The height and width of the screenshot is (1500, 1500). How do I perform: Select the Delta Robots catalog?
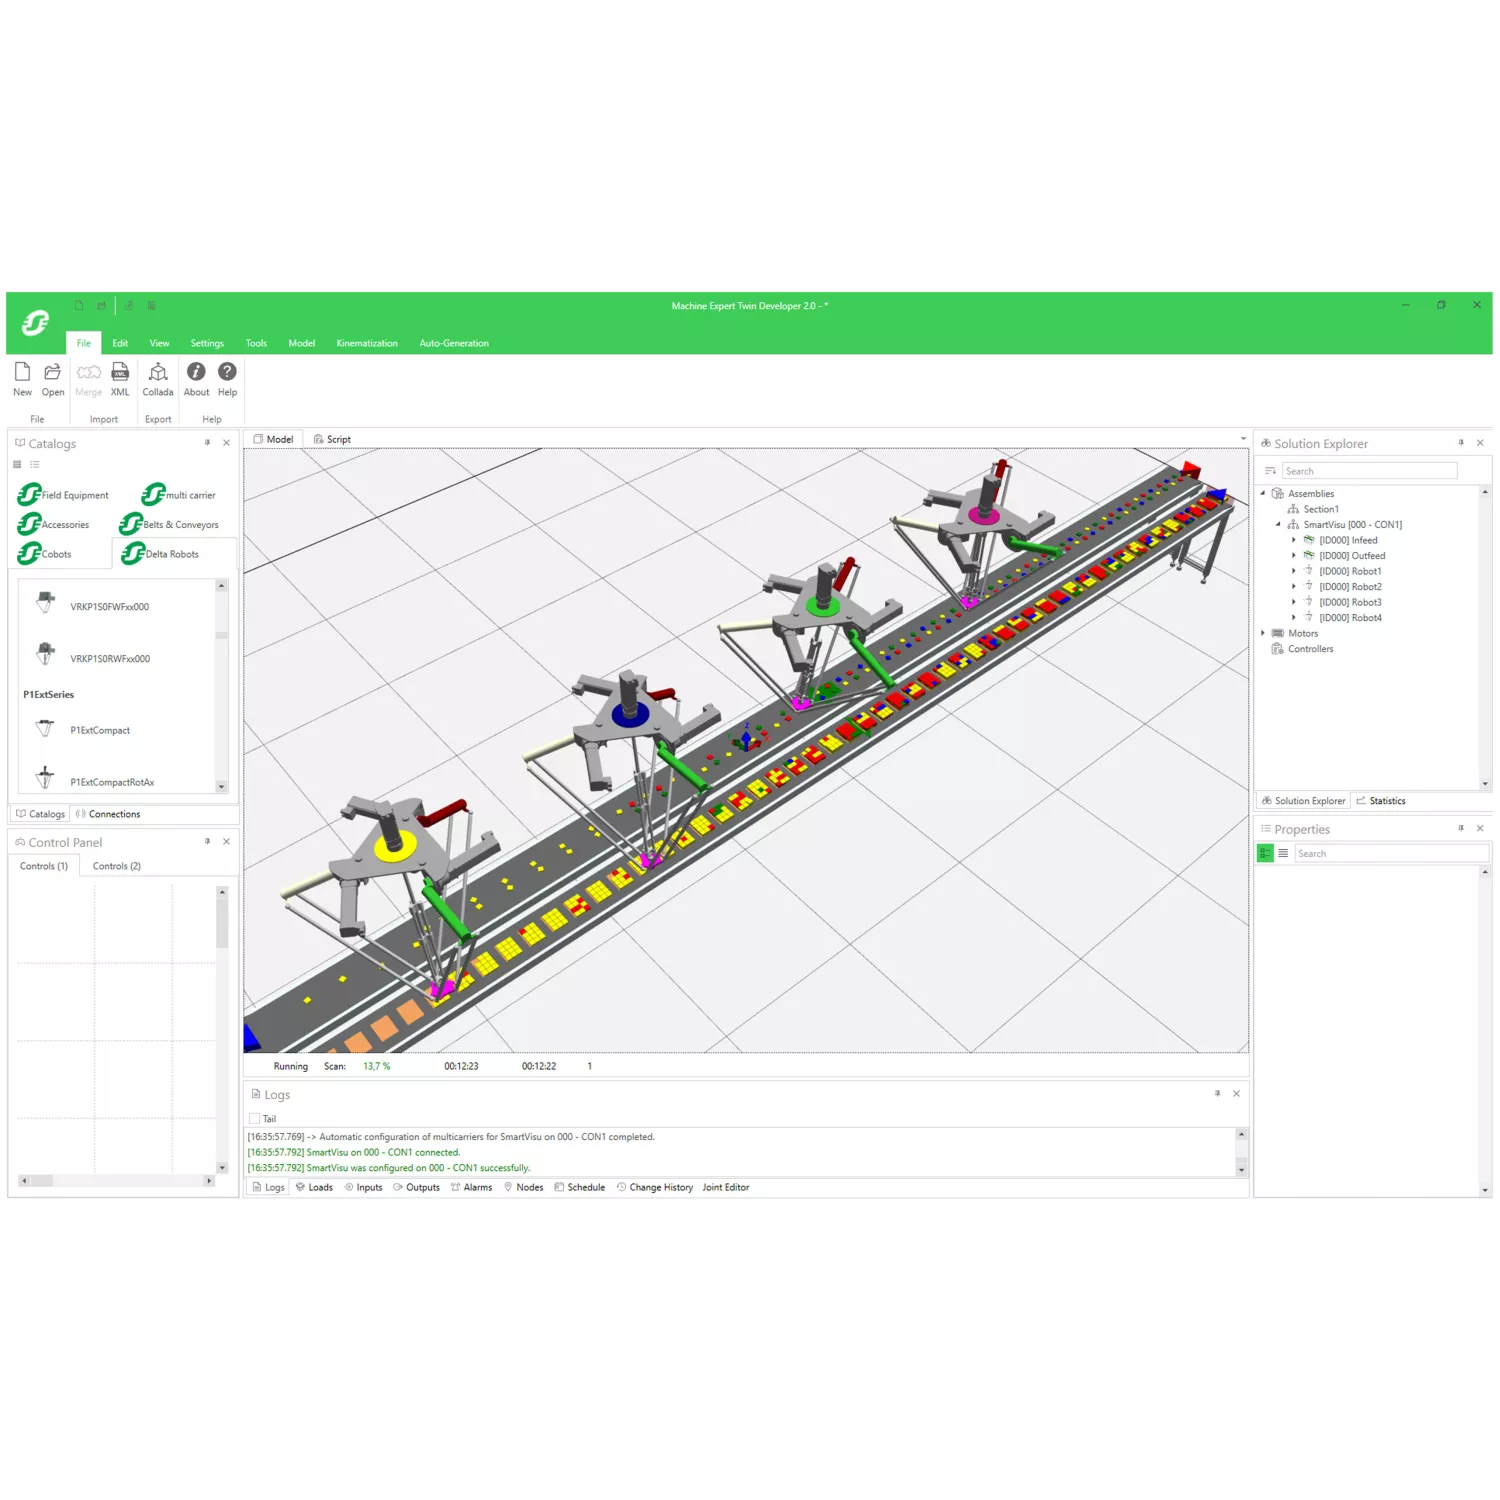click(x=161, y=554)
